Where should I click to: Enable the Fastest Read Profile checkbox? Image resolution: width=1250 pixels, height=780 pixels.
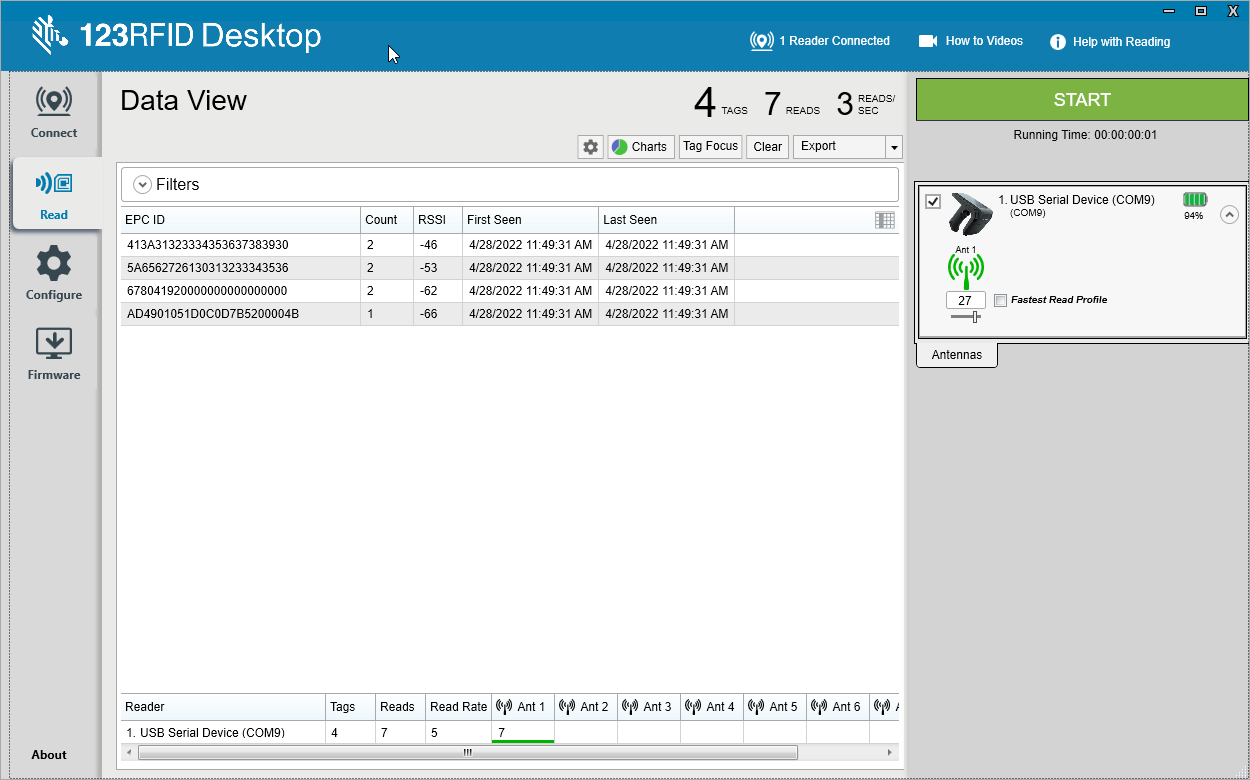(1001, 300)
